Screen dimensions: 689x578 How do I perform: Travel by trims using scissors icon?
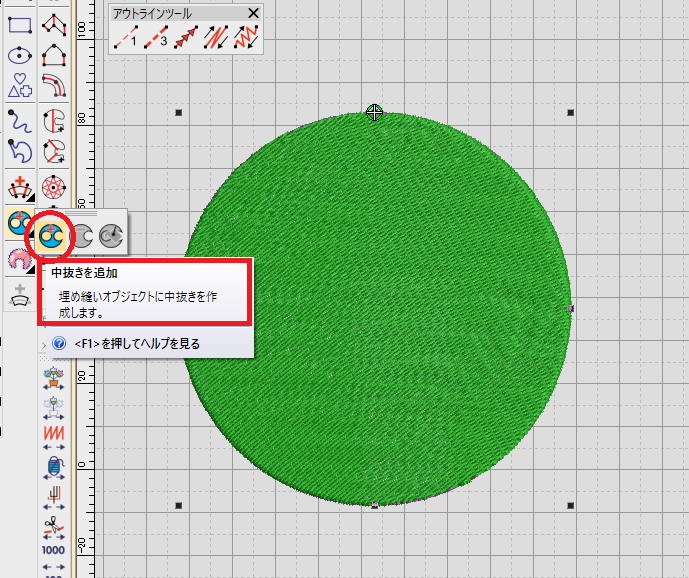click(54, 527)
